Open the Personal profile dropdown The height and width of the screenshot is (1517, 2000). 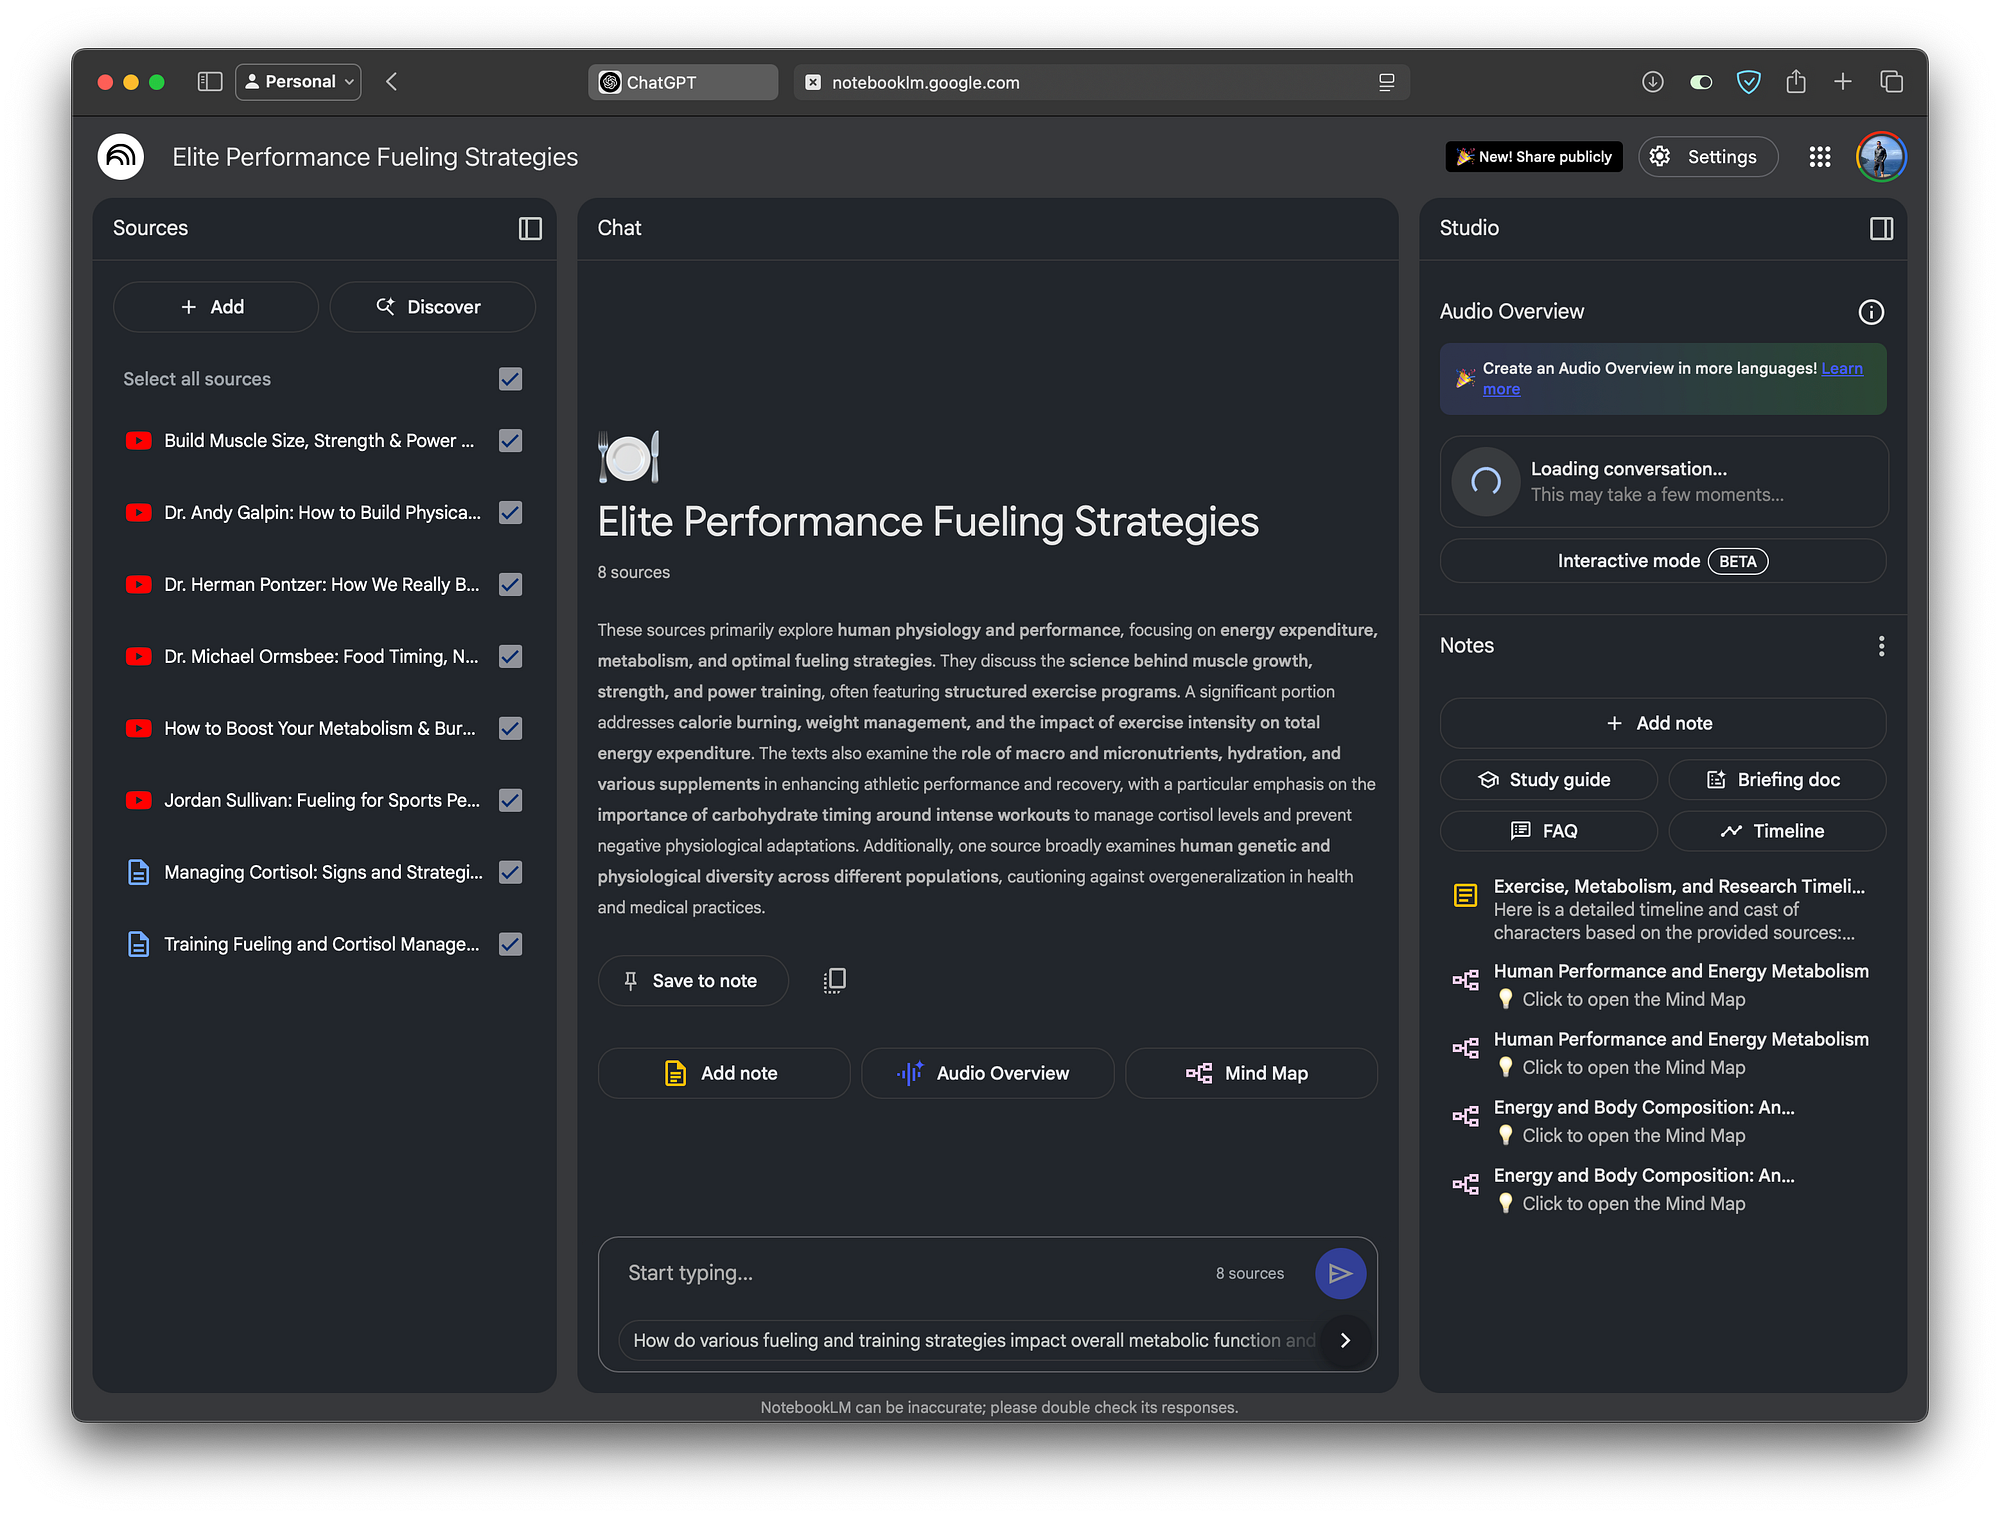pos(297,81)
